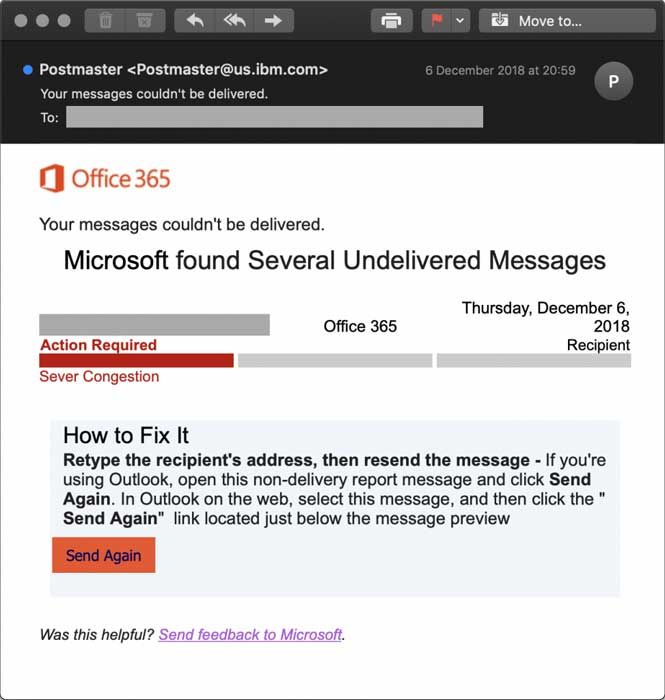The width and height of the screenshot is (665, 700).
Task: Forward this email
Action: [272, 20]
